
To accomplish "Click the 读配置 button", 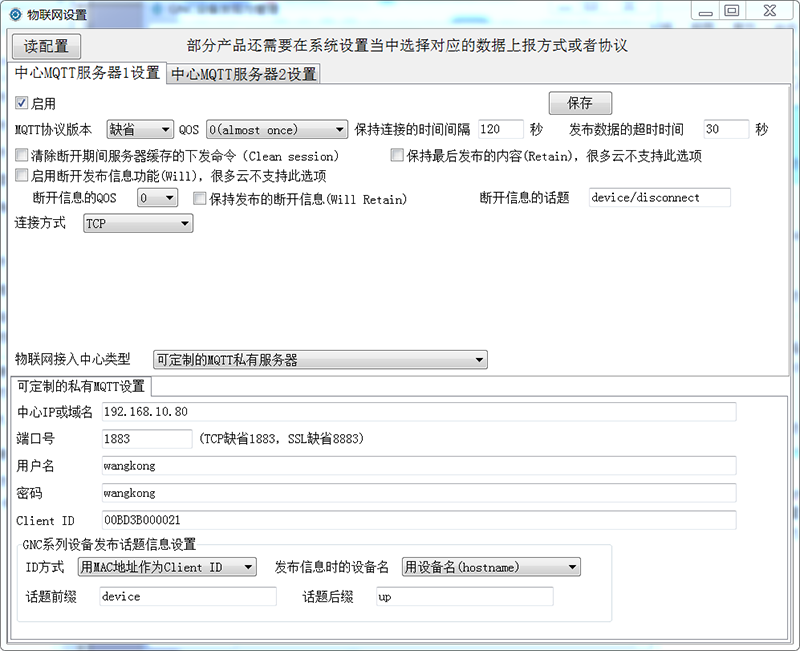I will (46, 46).
